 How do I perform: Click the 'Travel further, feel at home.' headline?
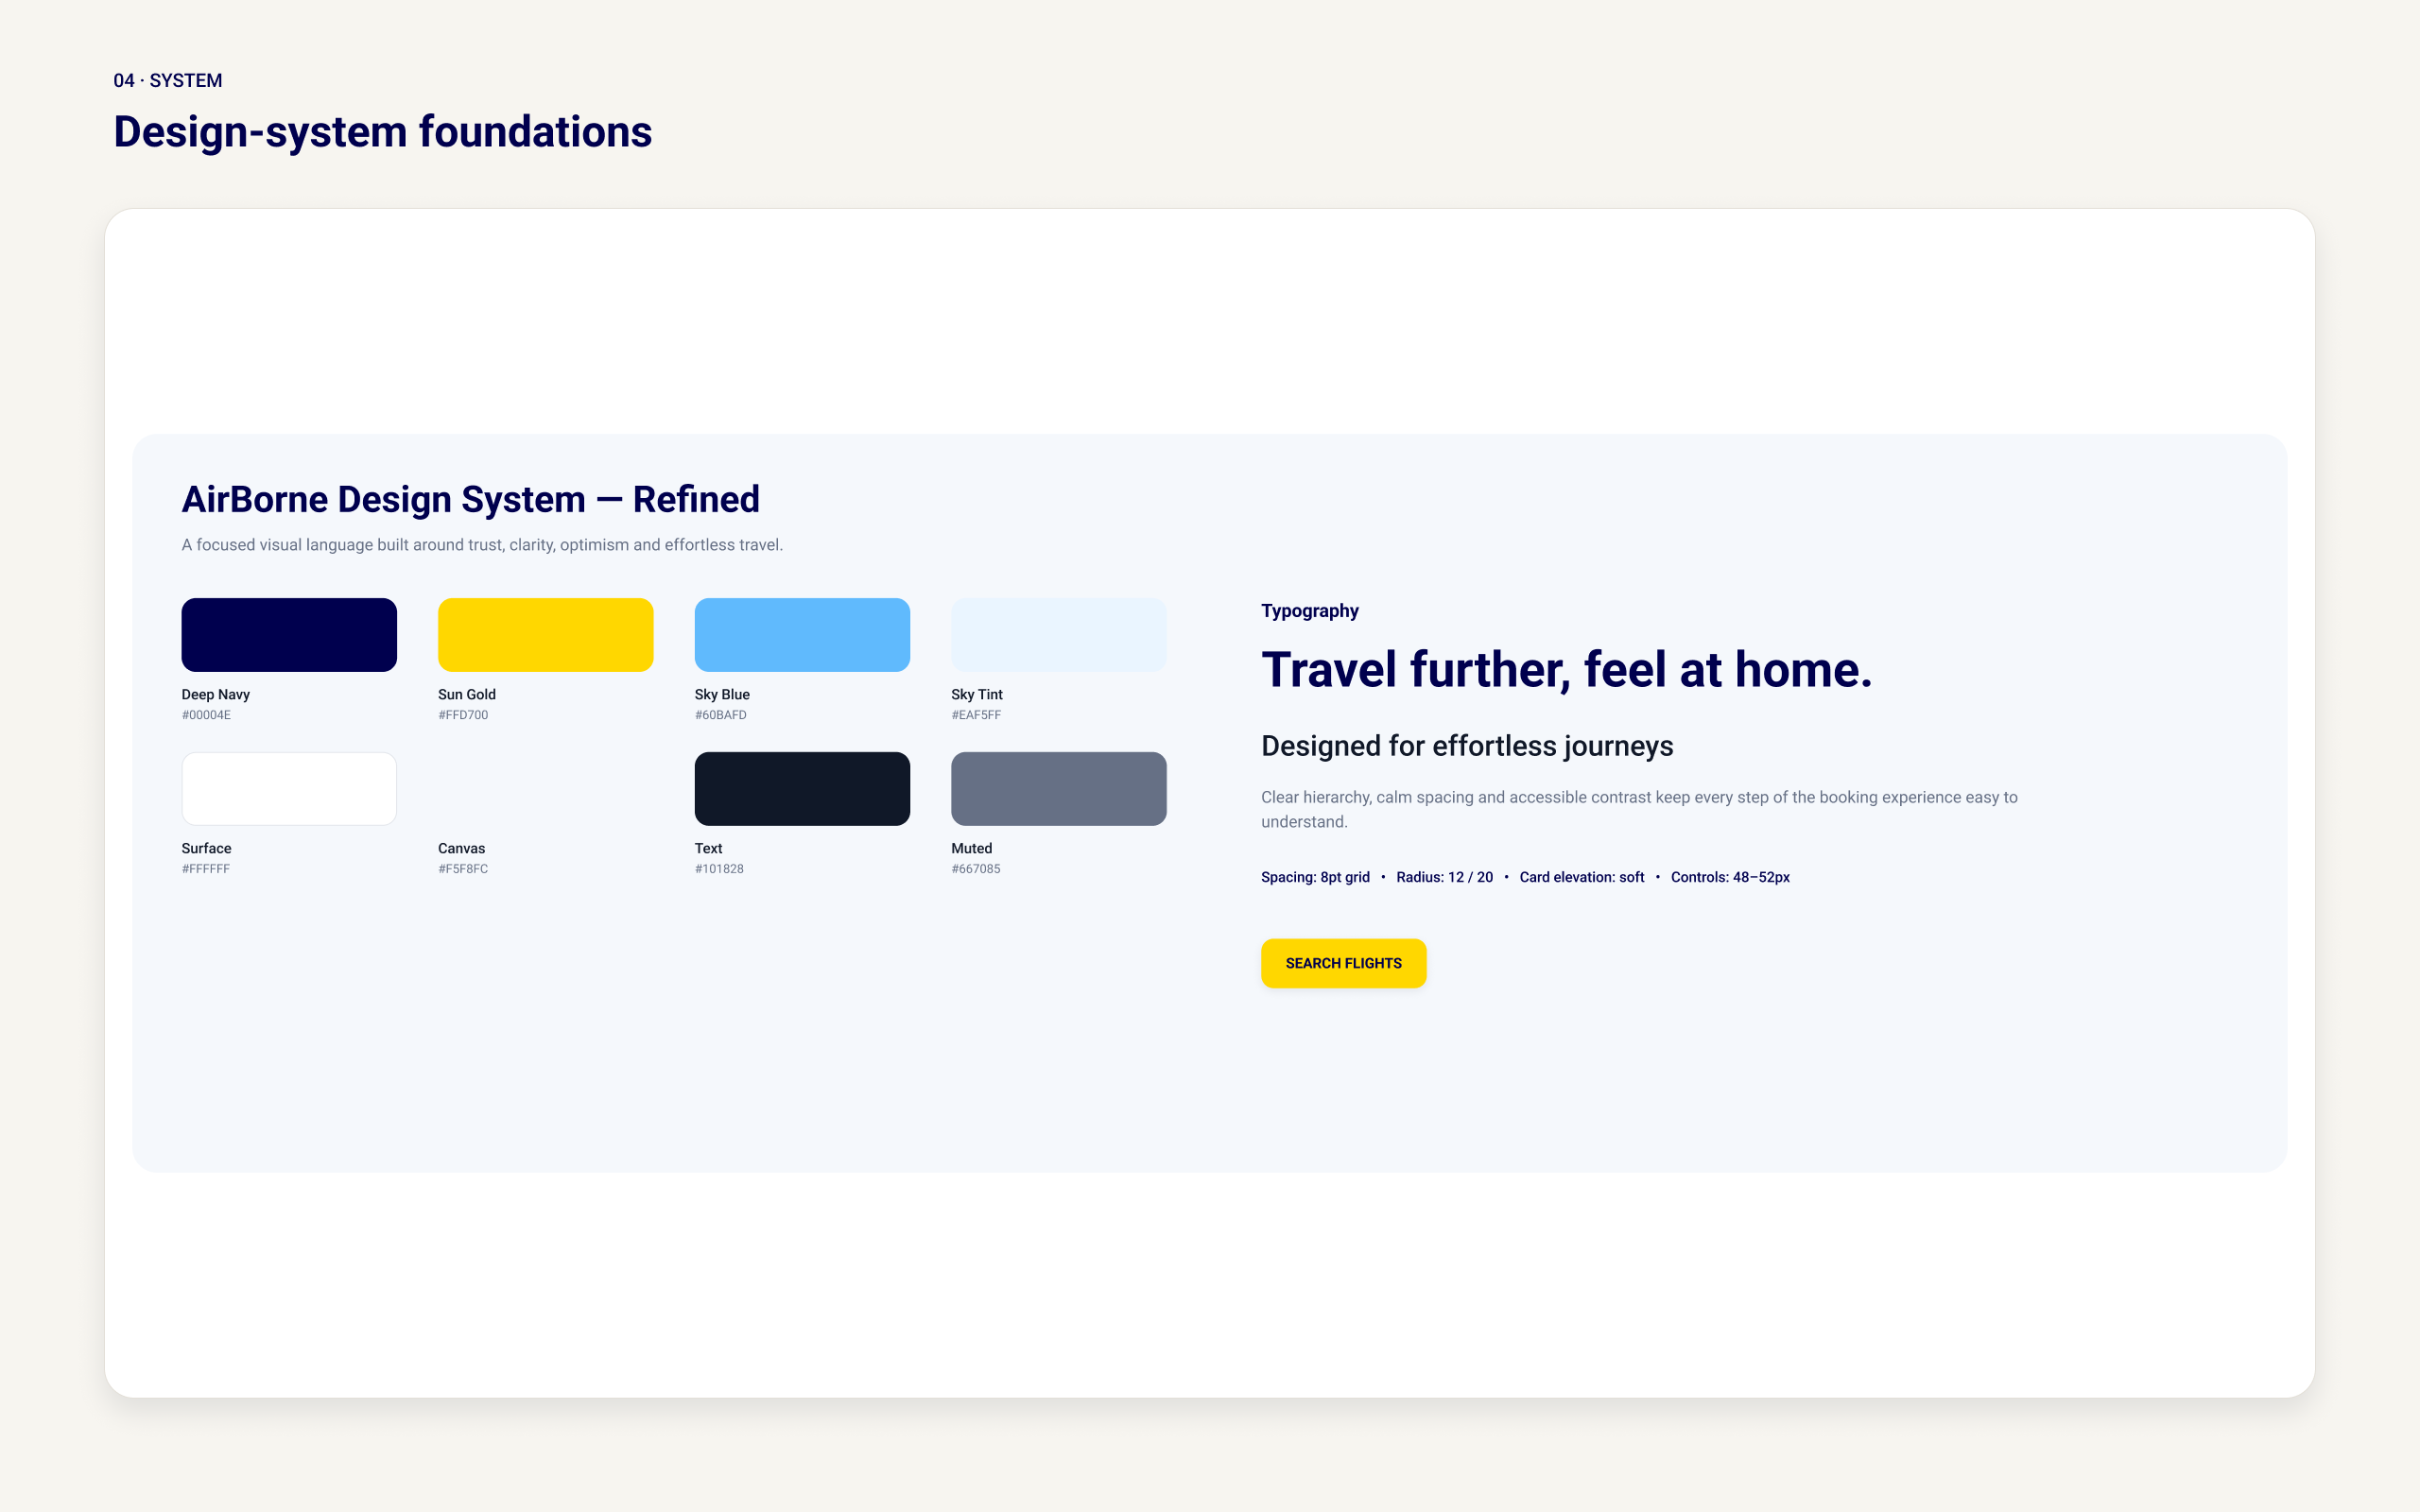(x=1566, y=669)
